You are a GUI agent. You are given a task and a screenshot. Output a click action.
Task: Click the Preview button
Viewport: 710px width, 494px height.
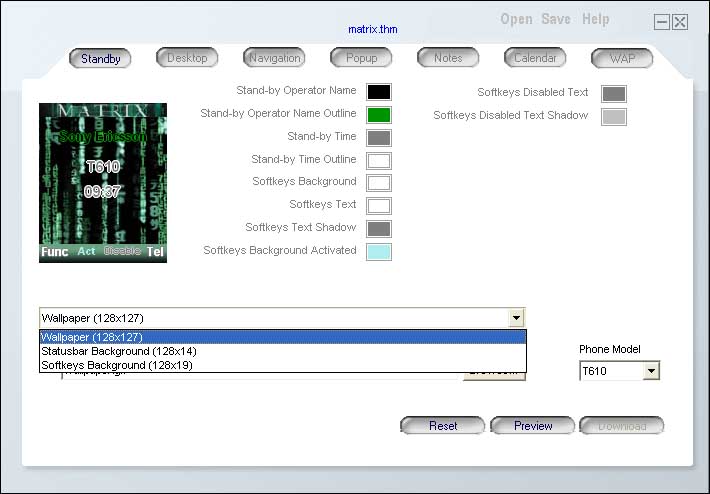[532, 426]
